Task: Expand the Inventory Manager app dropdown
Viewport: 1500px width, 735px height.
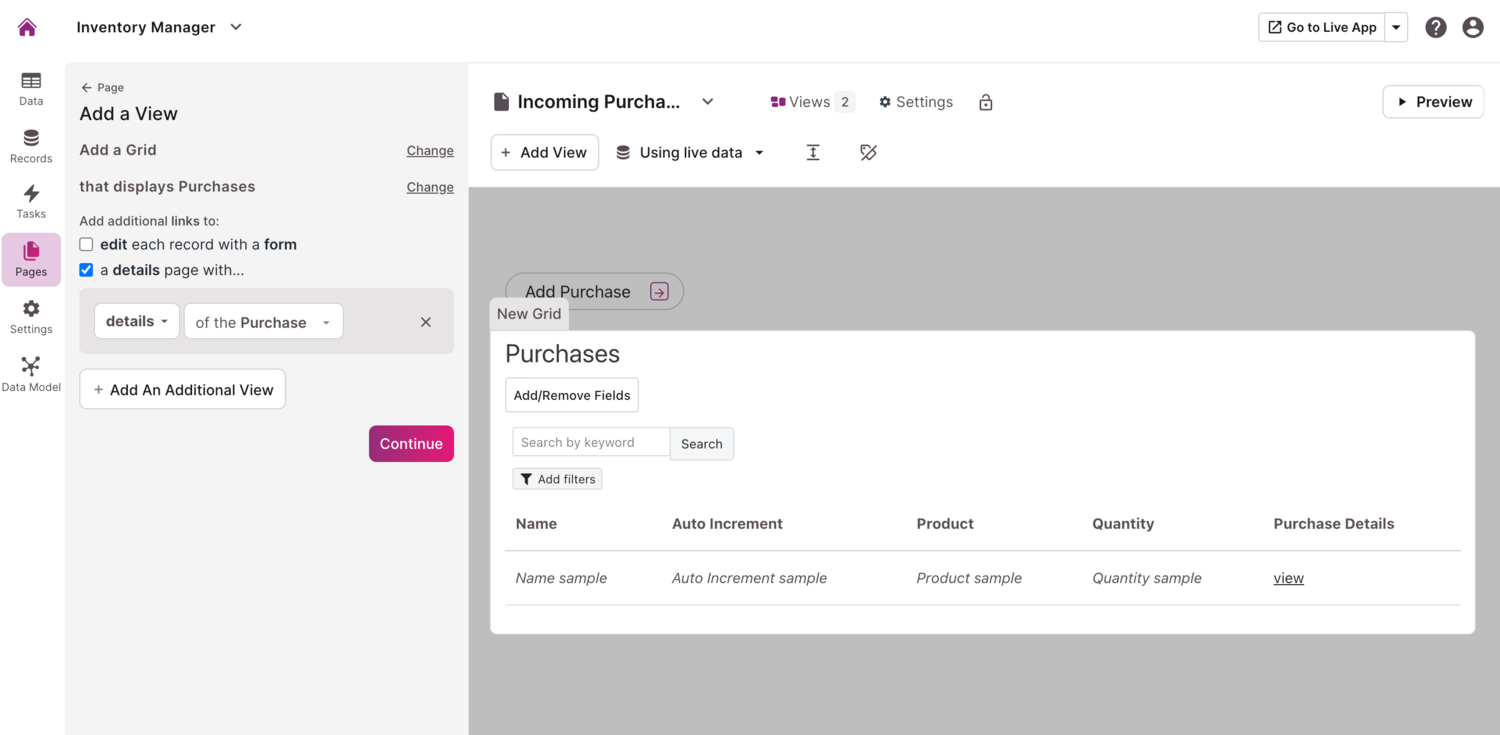Action: 235,27
